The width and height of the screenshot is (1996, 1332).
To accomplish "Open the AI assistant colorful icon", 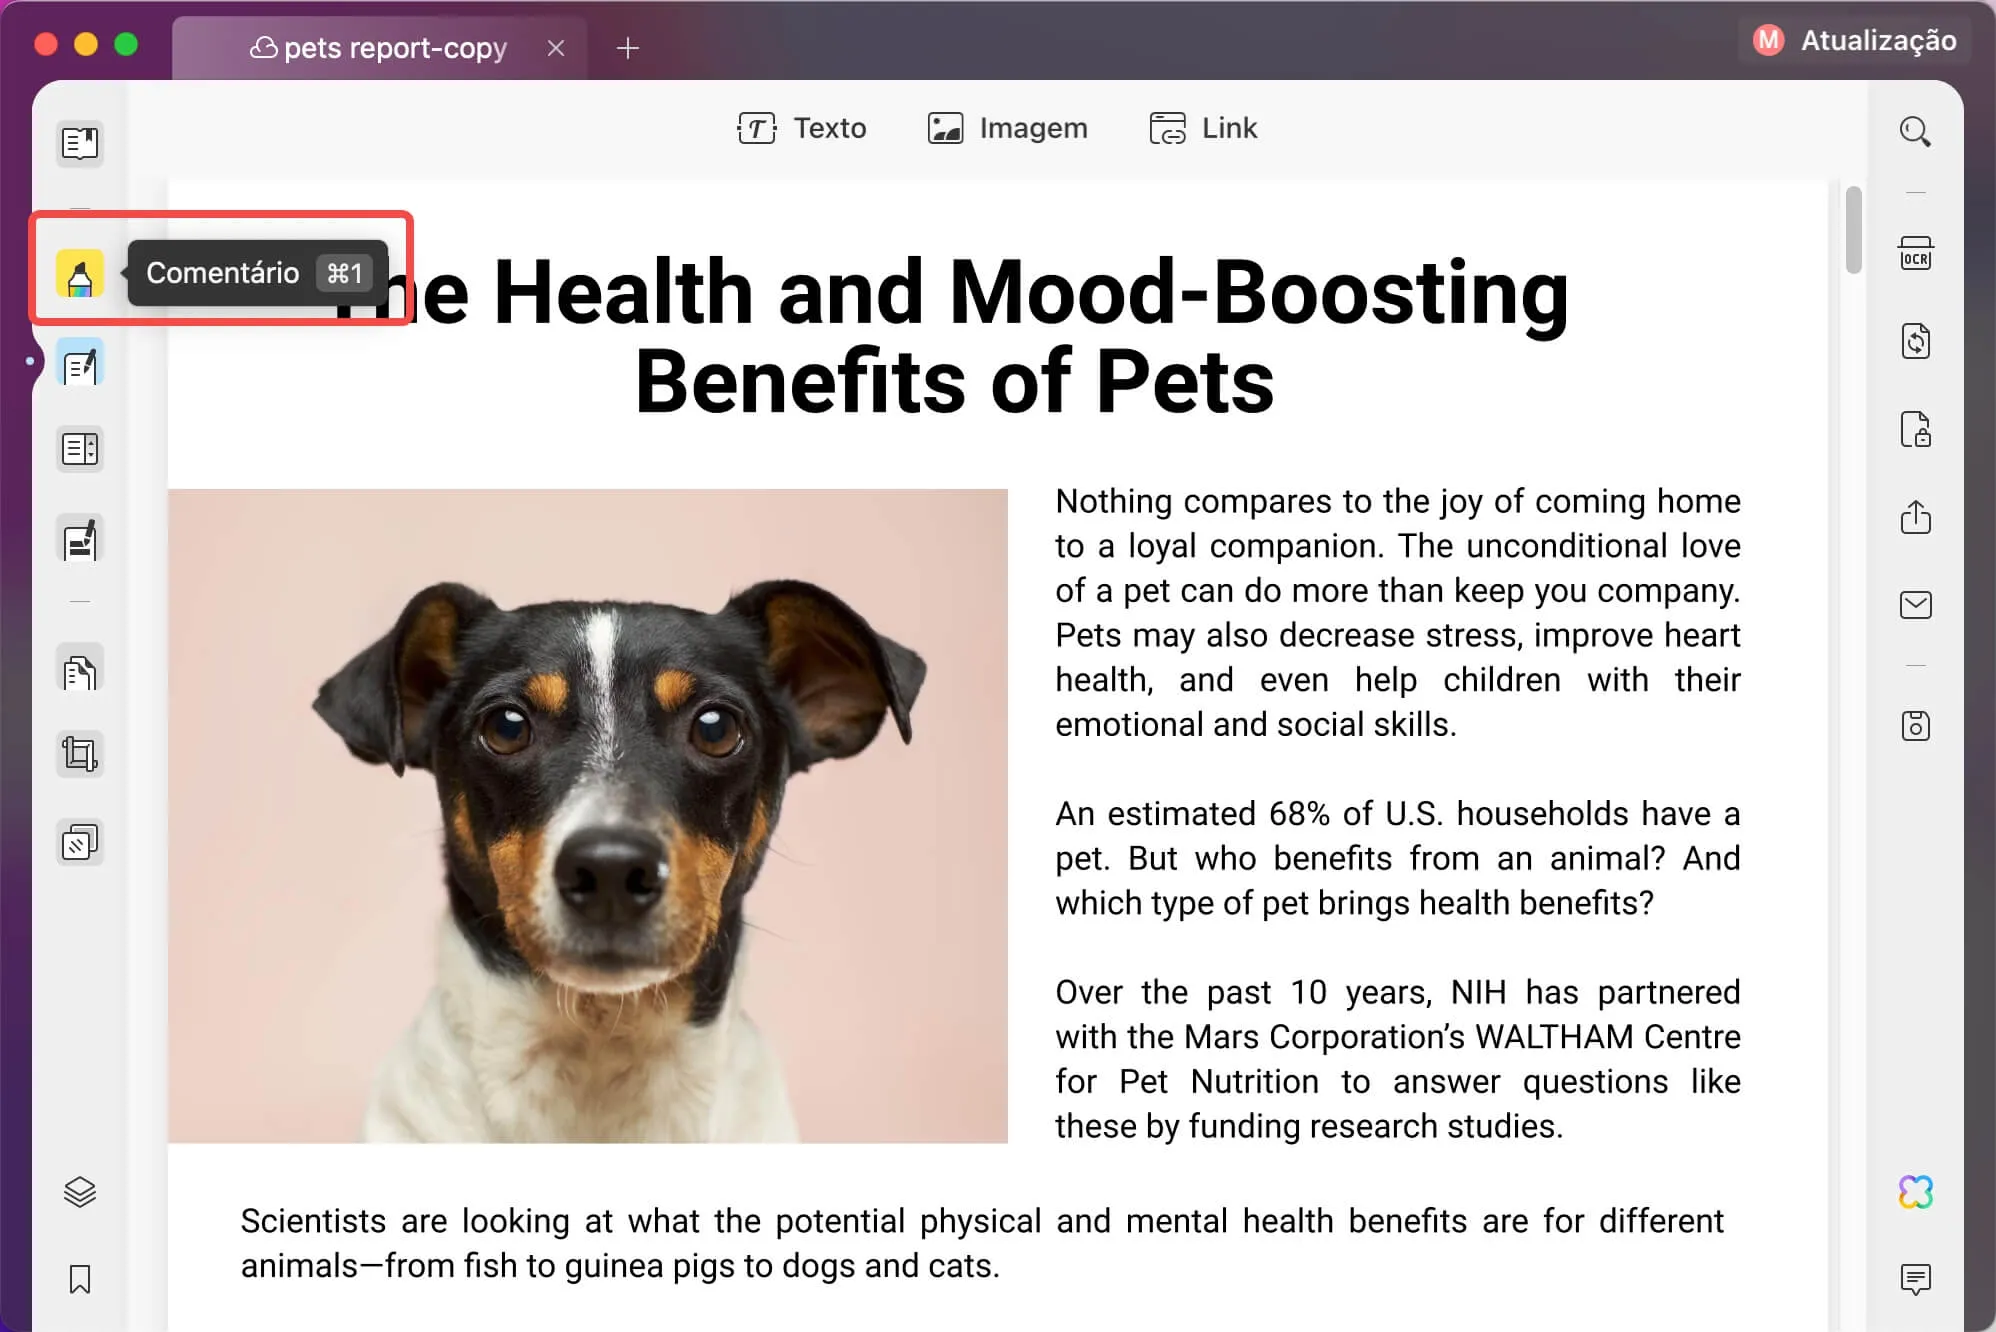I will coord(1915,1192).
